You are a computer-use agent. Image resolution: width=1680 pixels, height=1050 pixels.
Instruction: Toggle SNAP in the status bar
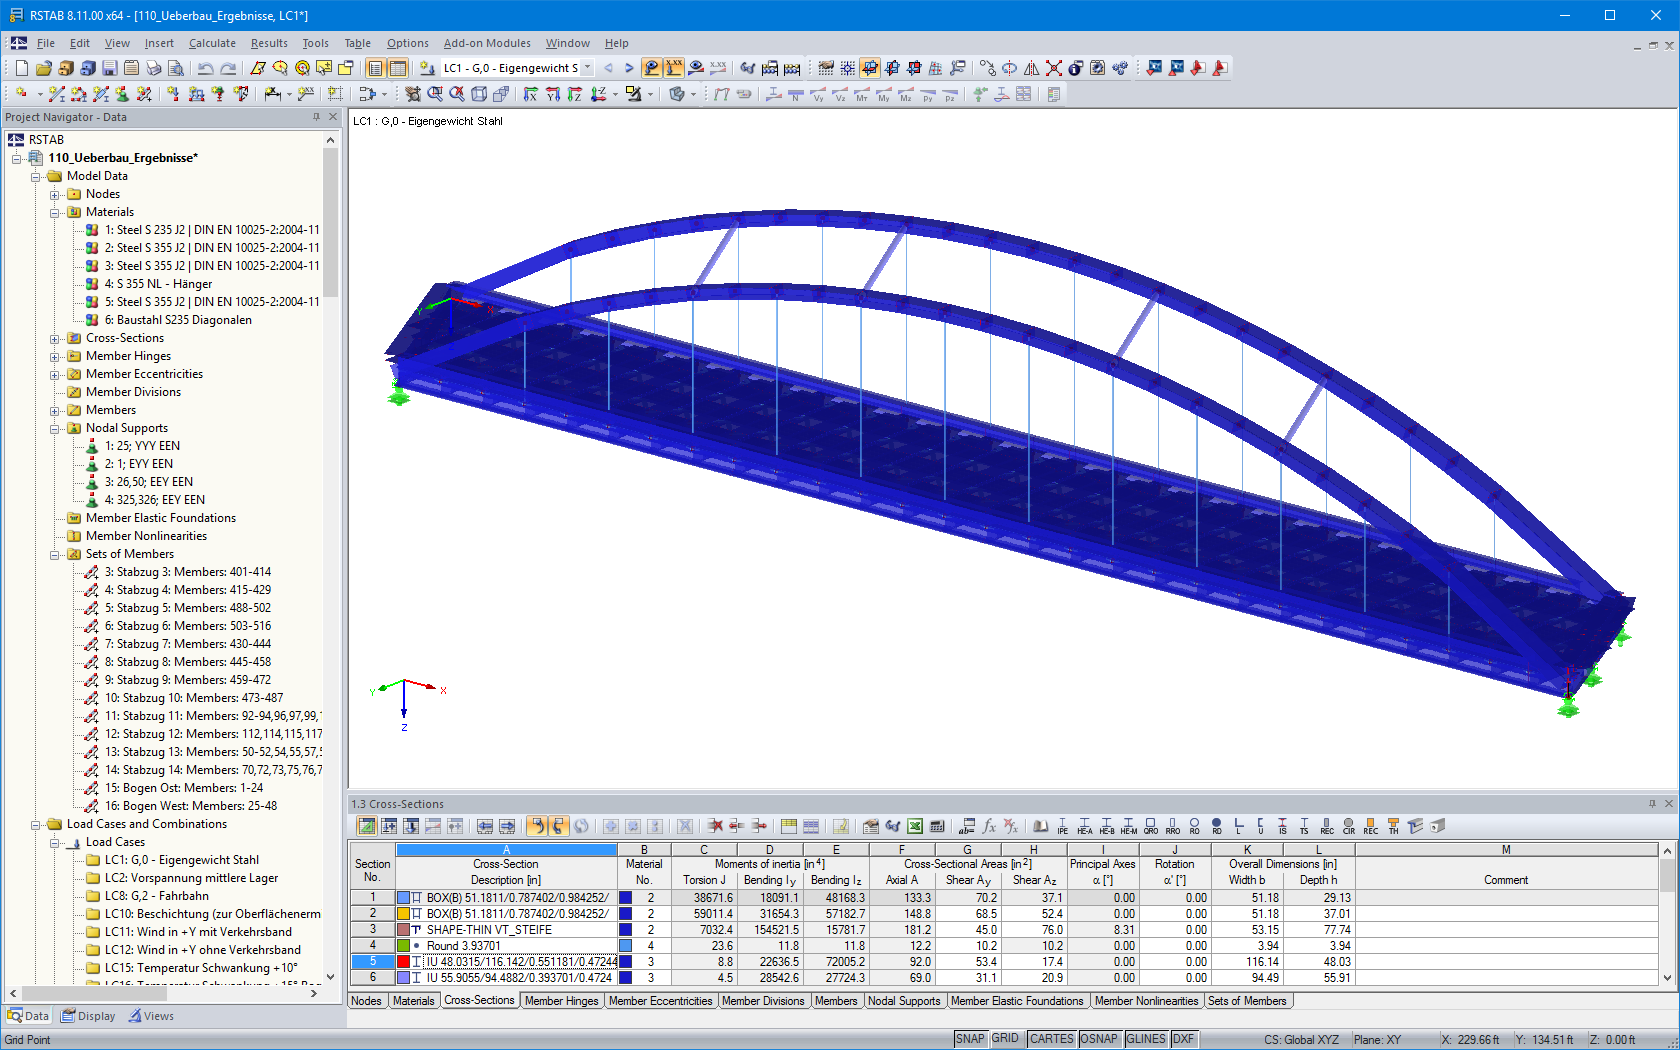[x=970, y=1039]
